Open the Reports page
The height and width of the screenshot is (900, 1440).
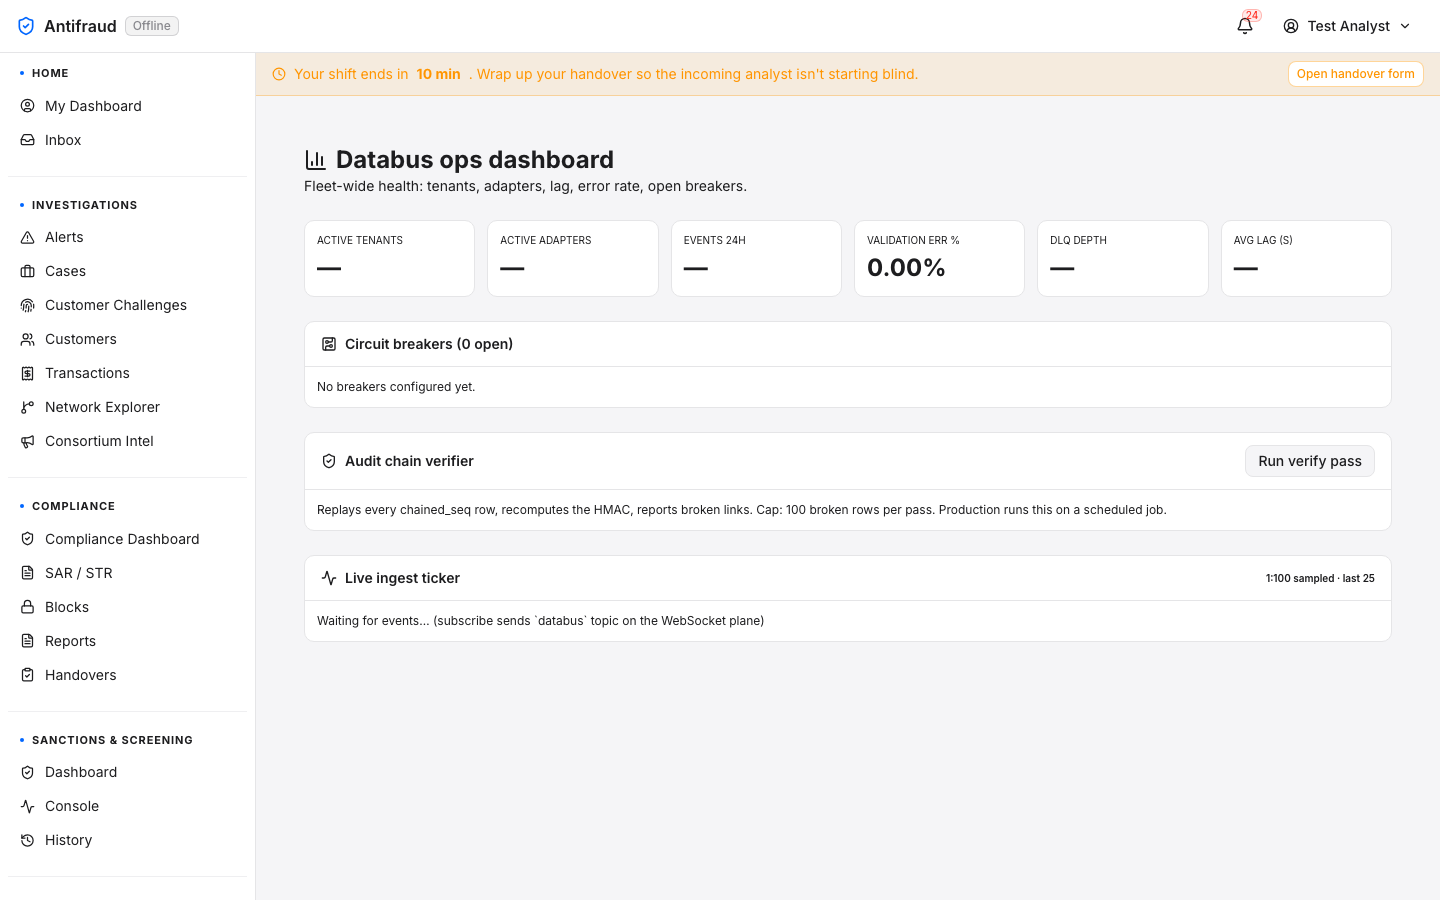coord(127,641)
